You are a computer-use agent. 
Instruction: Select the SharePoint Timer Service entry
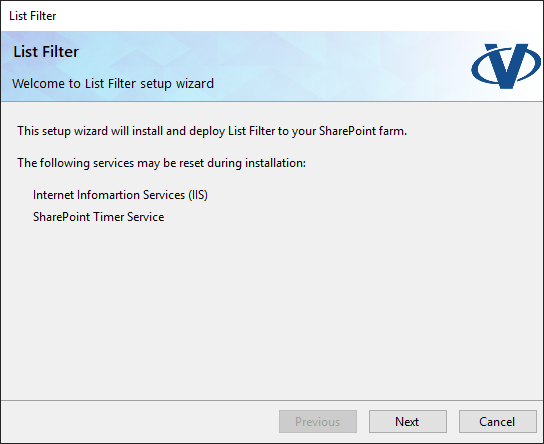(99, 217)
